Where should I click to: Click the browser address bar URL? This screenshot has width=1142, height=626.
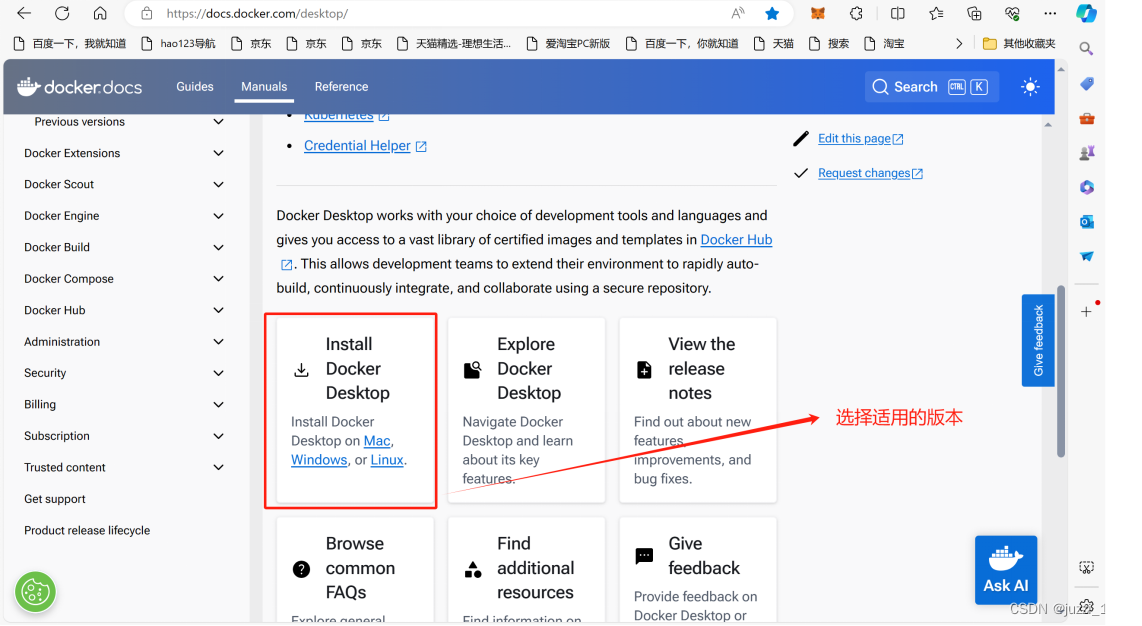pos(256,13)
